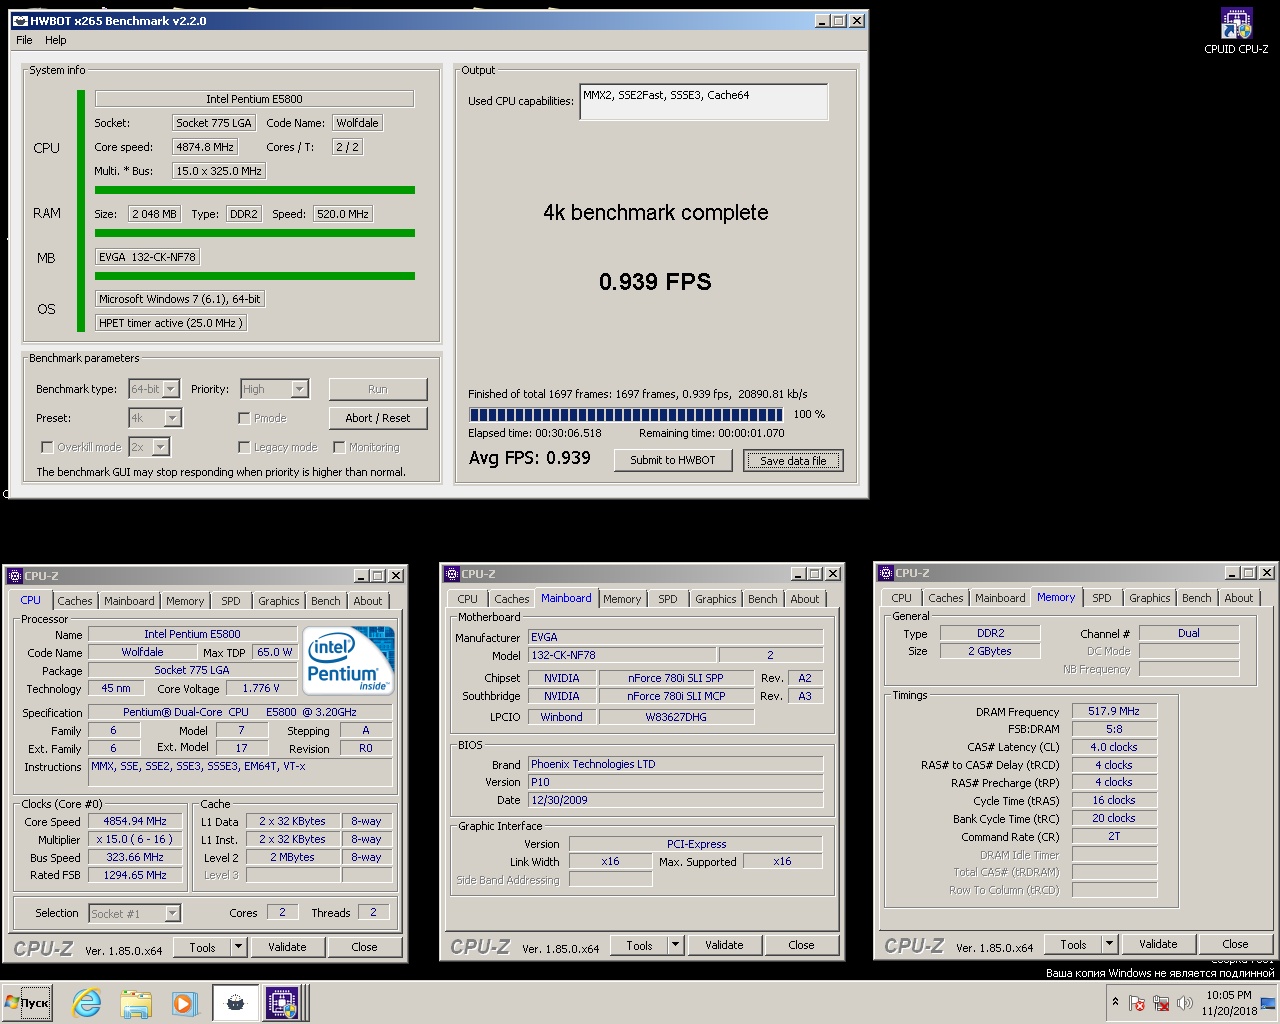
Task: Click the Abort / Reset button
Action: click(x=378, y=418)
